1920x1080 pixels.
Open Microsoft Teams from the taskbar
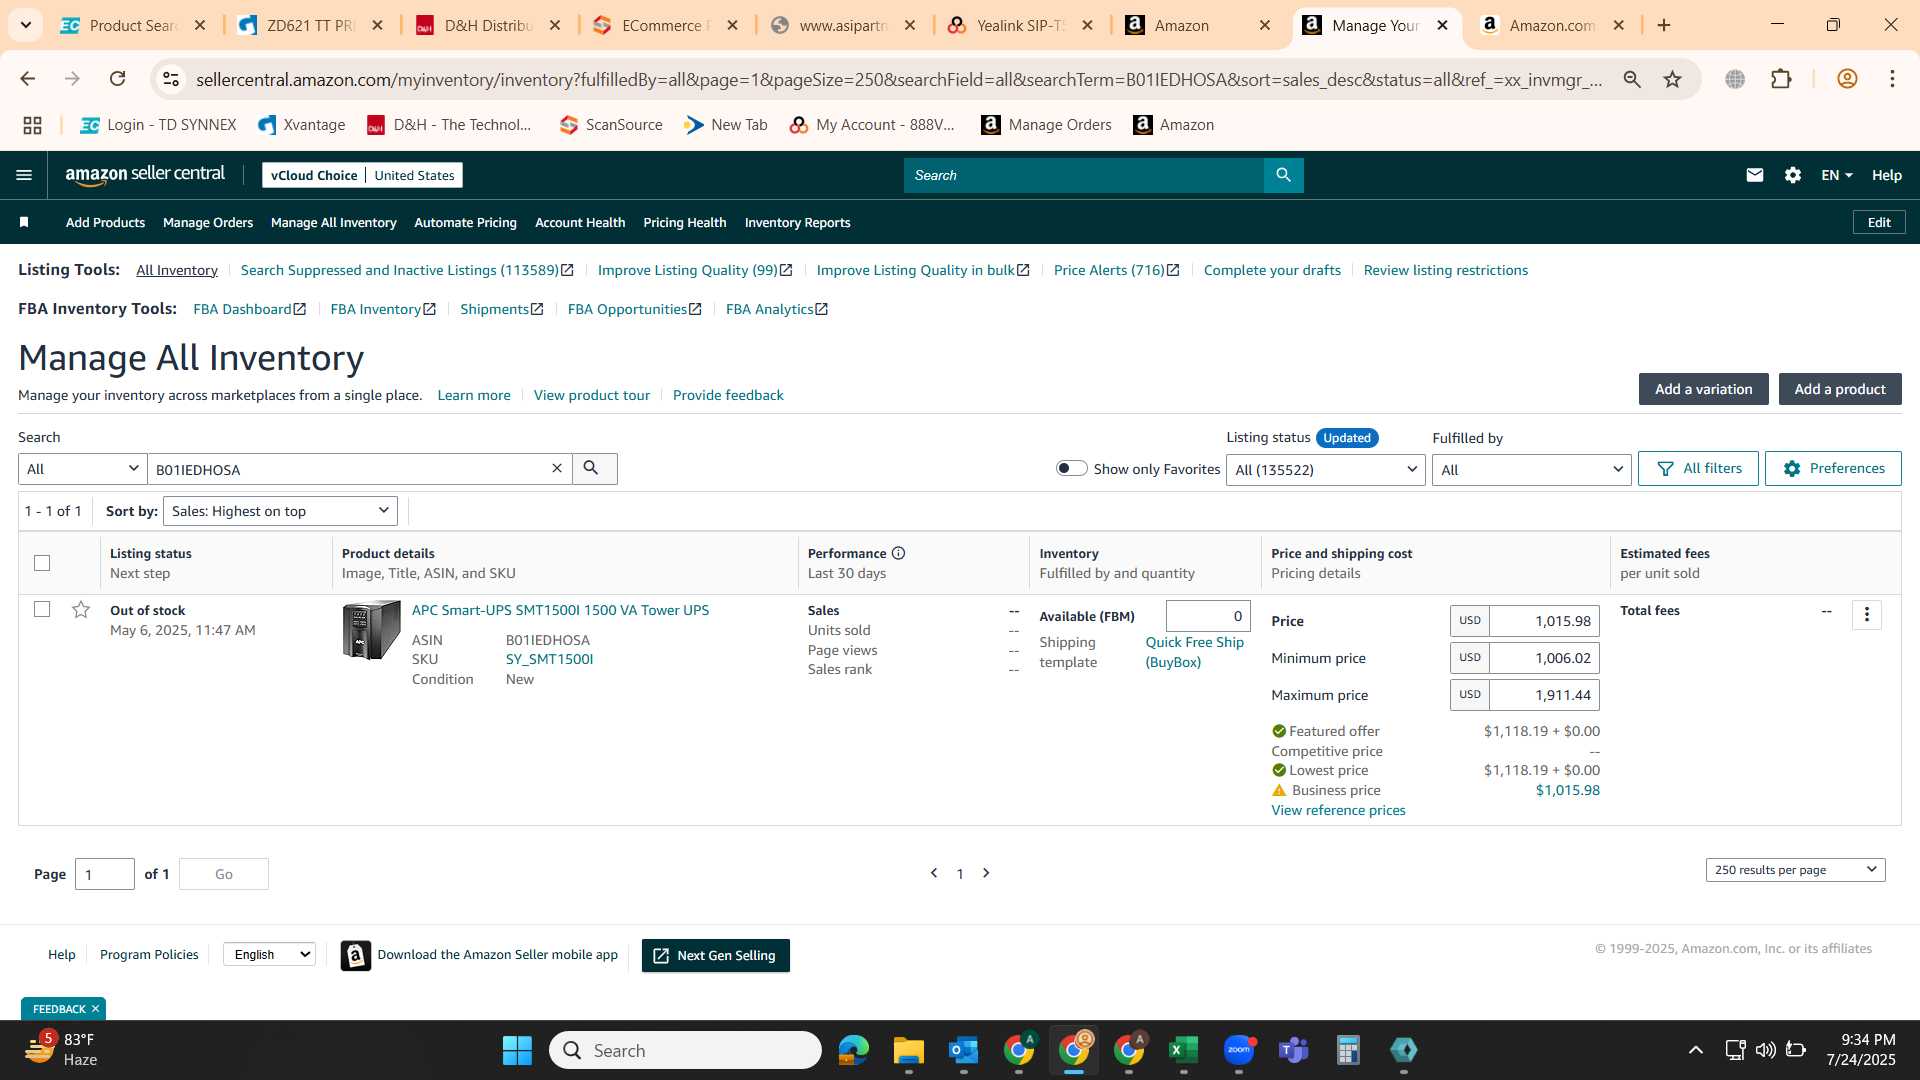pyautogui.click(x=1293, y=1050)
